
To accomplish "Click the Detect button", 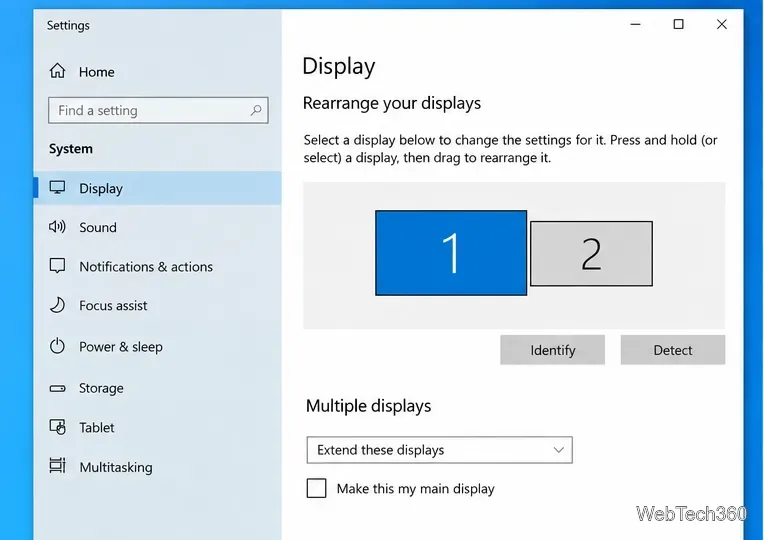I will 672,349.
